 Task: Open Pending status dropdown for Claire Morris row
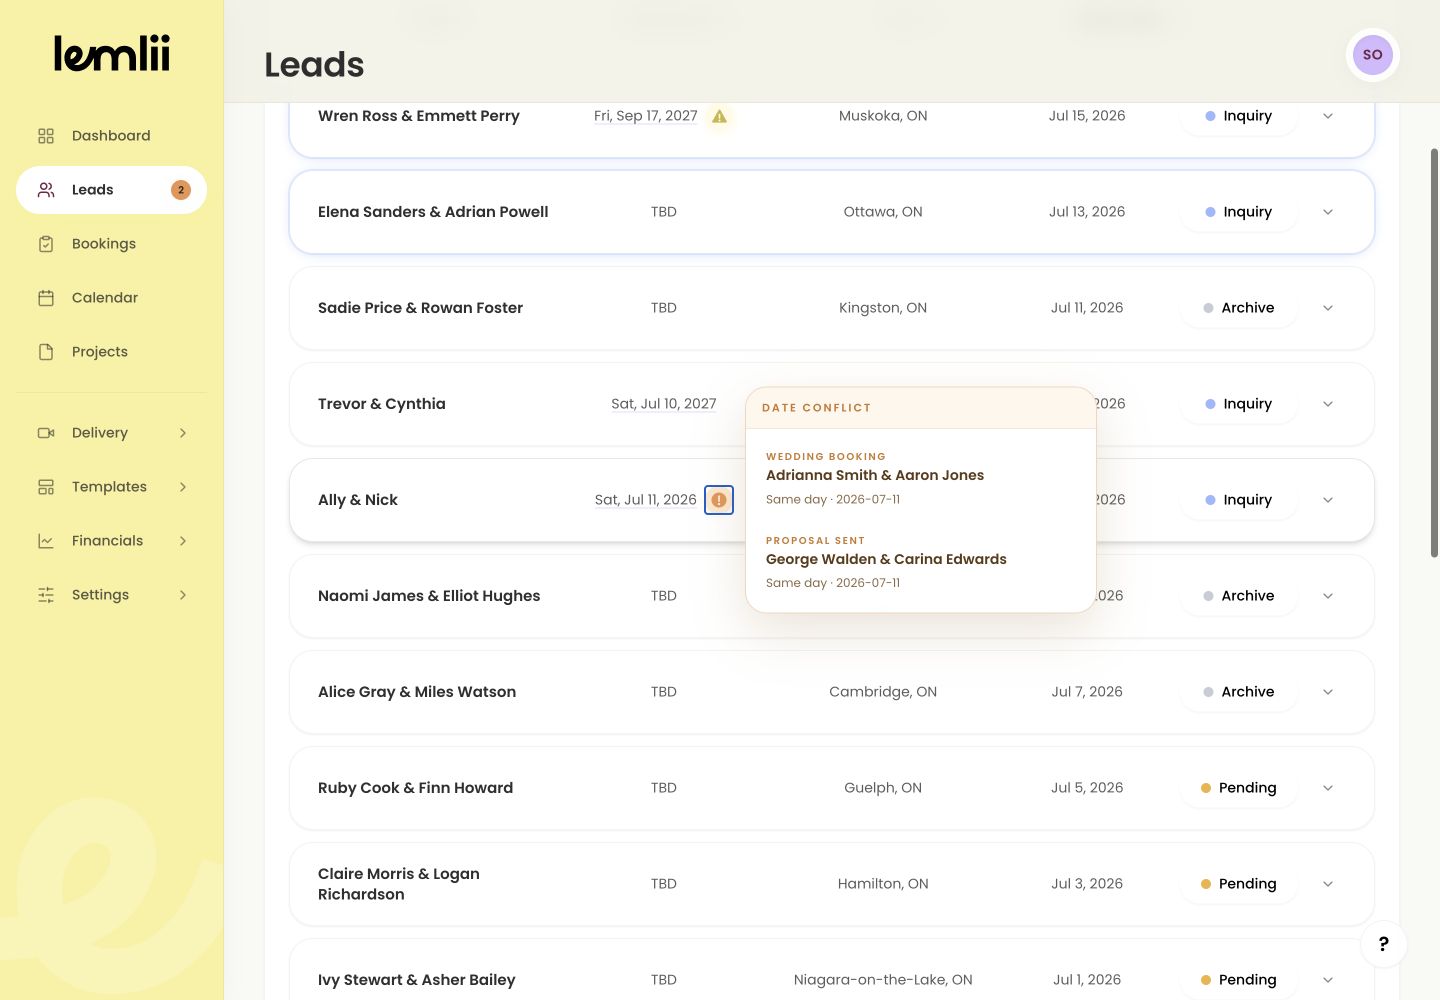click(1239, 884)
